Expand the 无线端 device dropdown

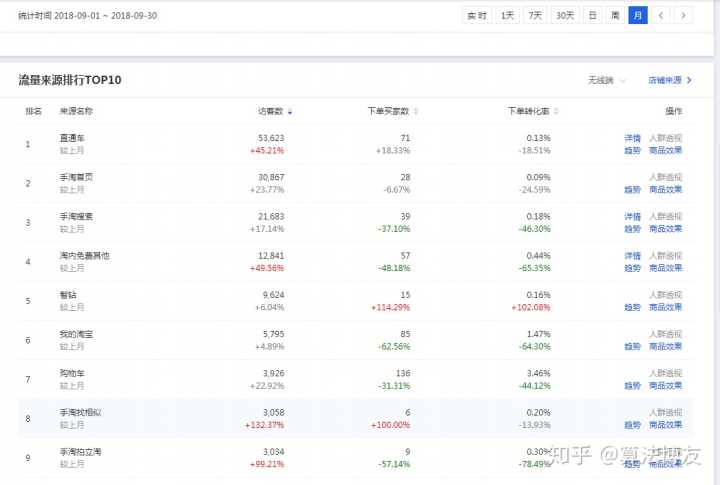pyautogui.click(x=607, y=80)
